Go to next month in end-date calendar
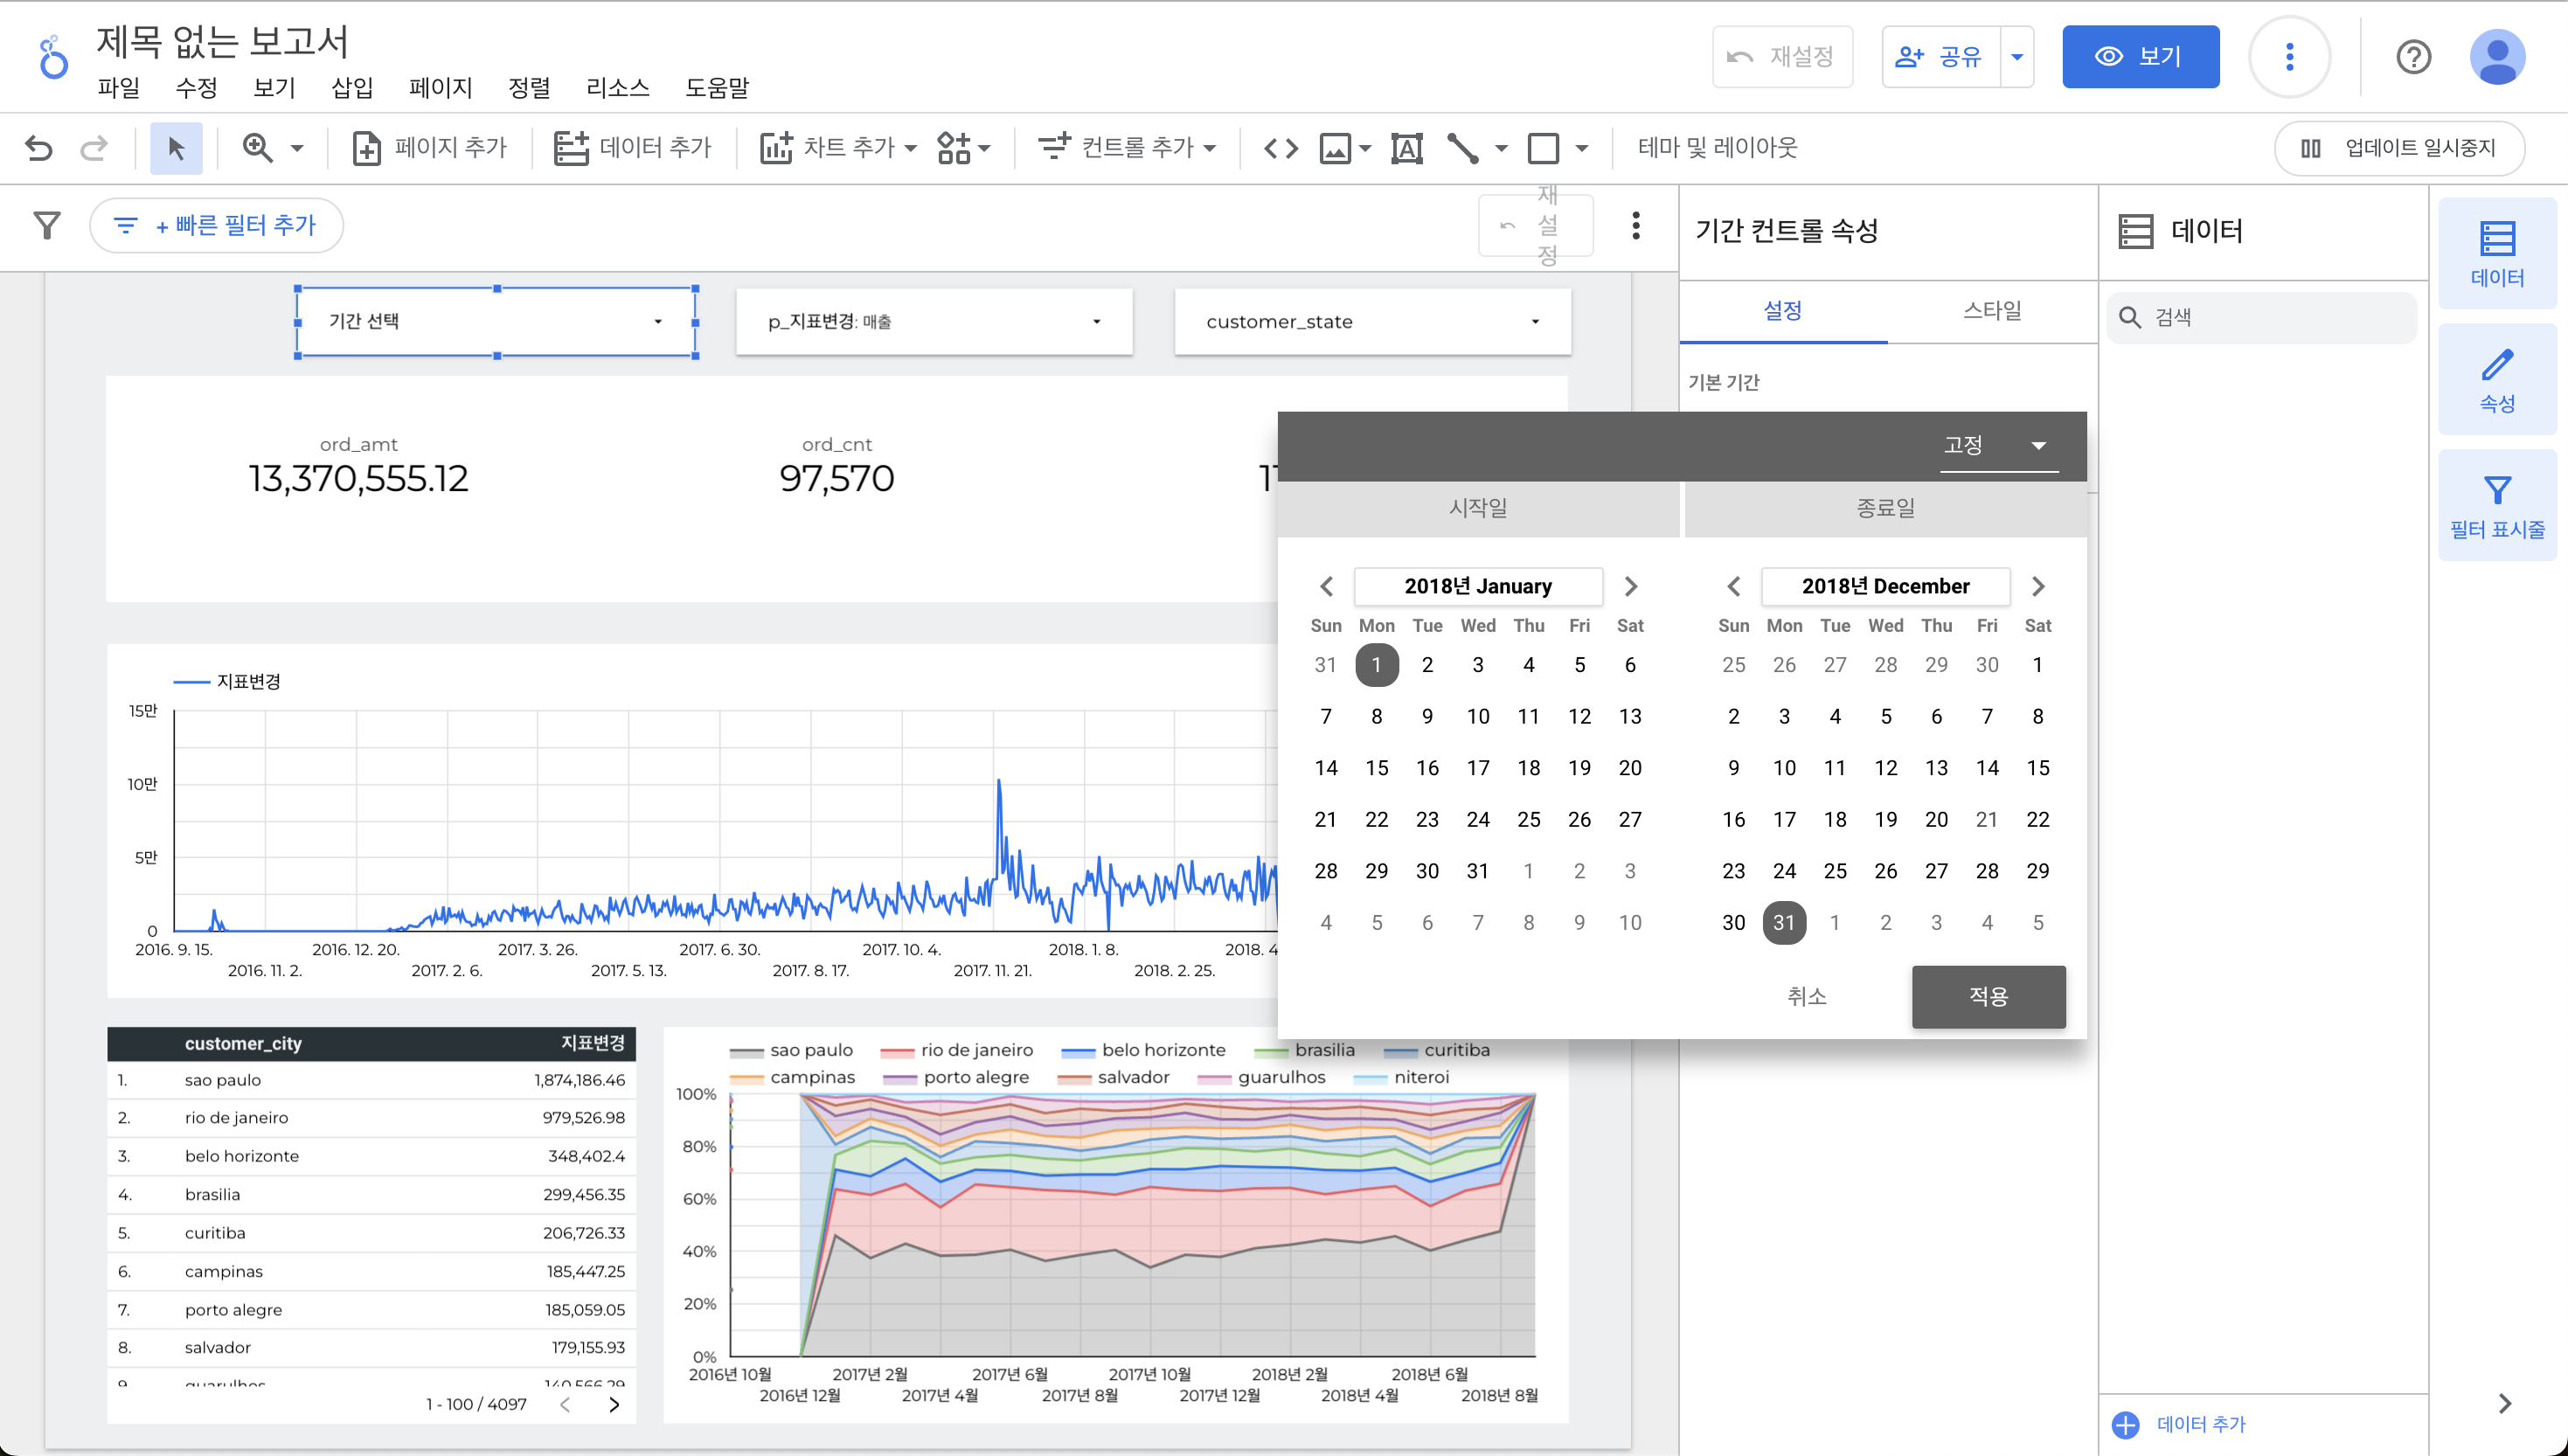2568x1456 pixels. click(2037, 586)
